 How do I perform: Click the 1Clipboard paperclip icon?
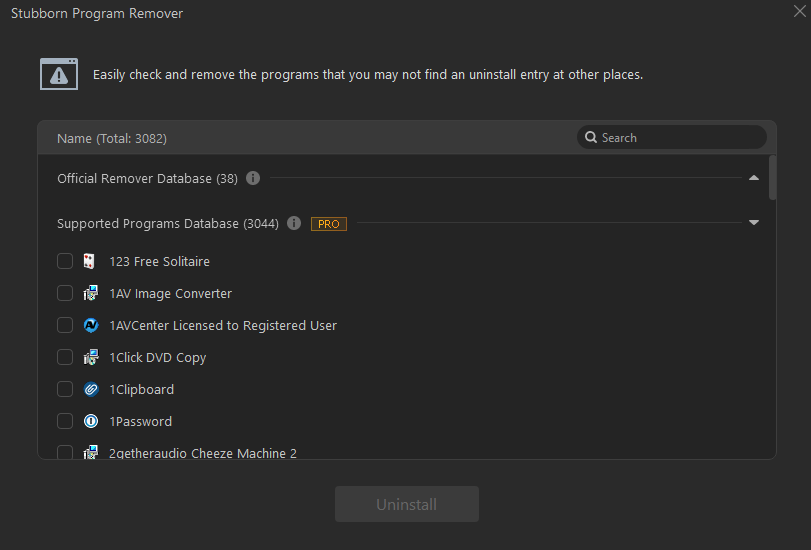[x=91, y=390]
